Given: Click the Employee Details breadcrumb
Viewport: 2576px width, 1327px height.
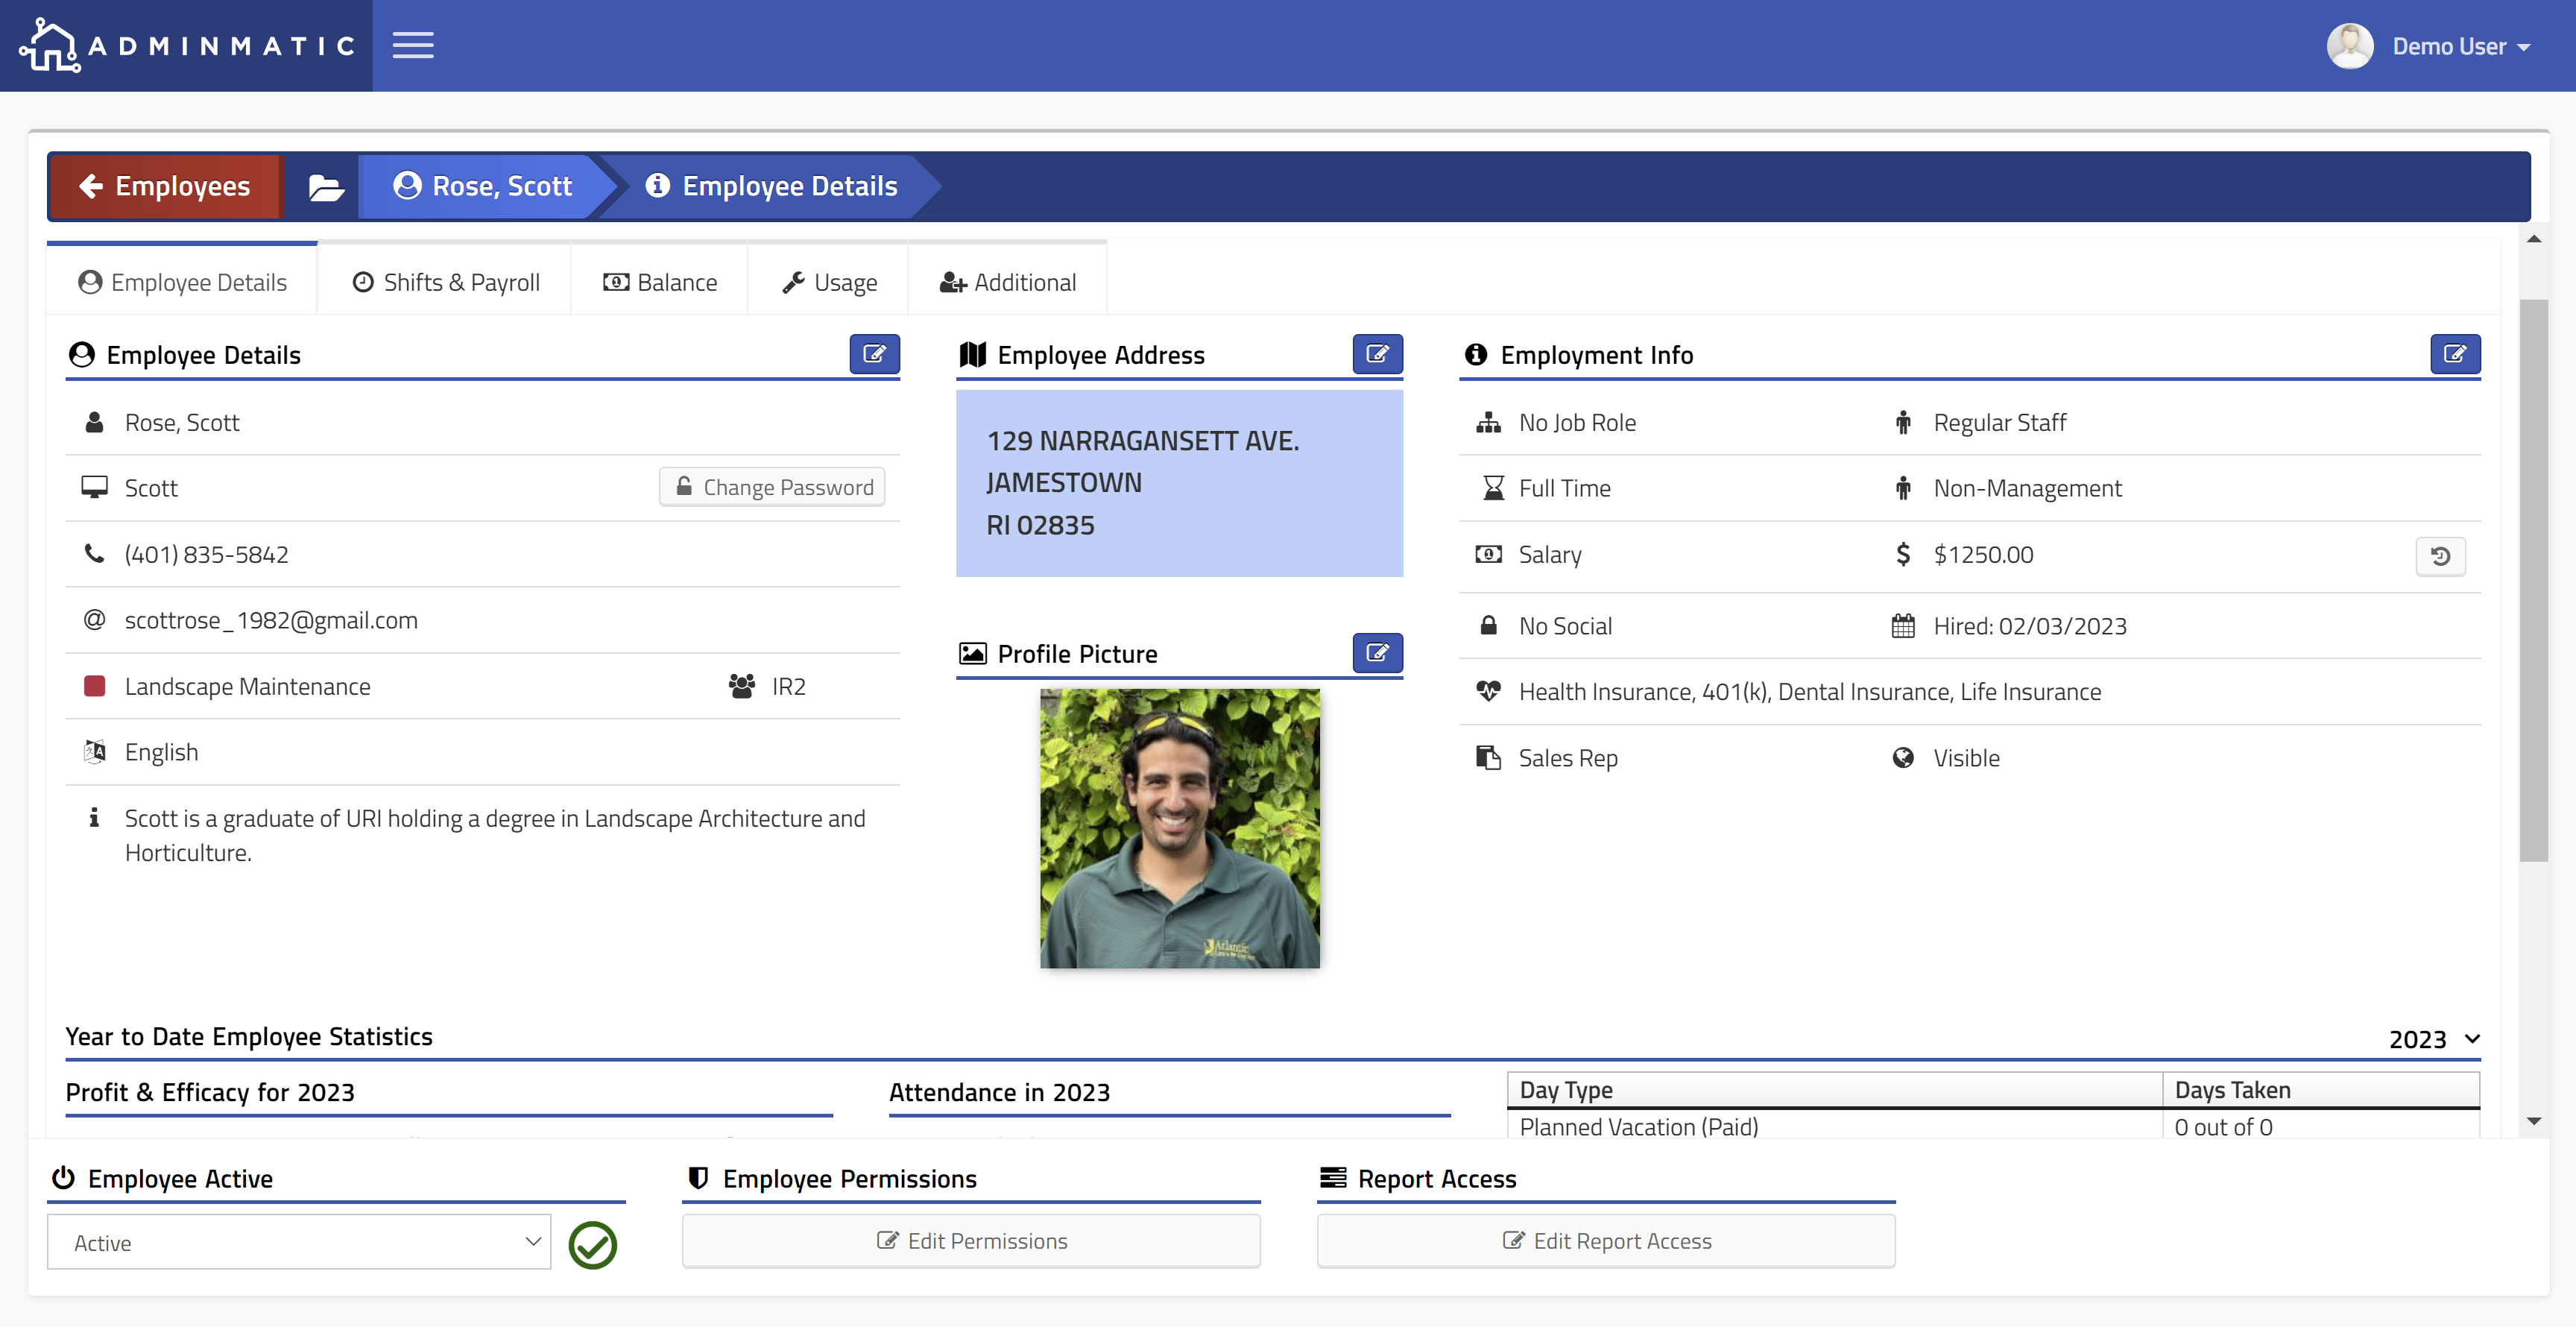Looking at the screenshot, I should [771, 186].
